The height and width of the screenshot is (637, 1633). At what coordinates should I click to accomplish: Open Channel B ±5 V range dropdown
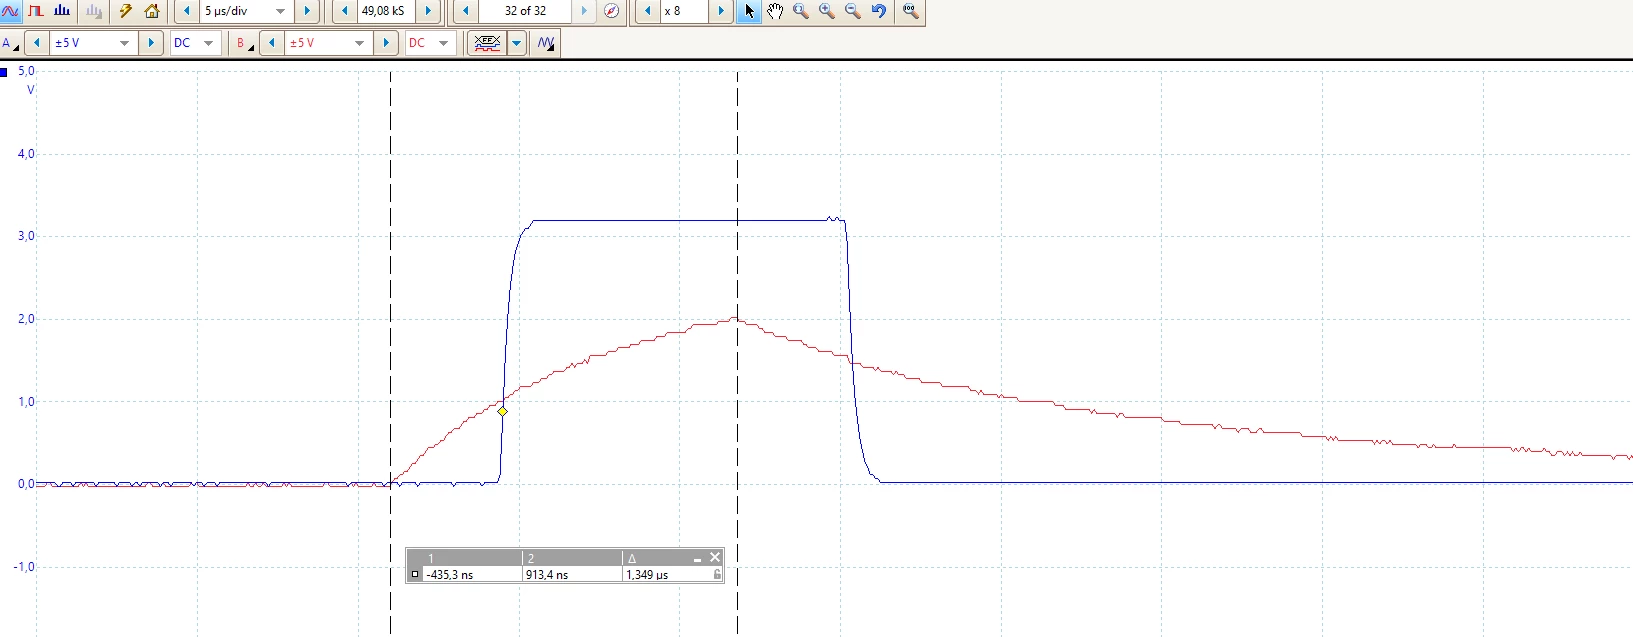point(329,43)
